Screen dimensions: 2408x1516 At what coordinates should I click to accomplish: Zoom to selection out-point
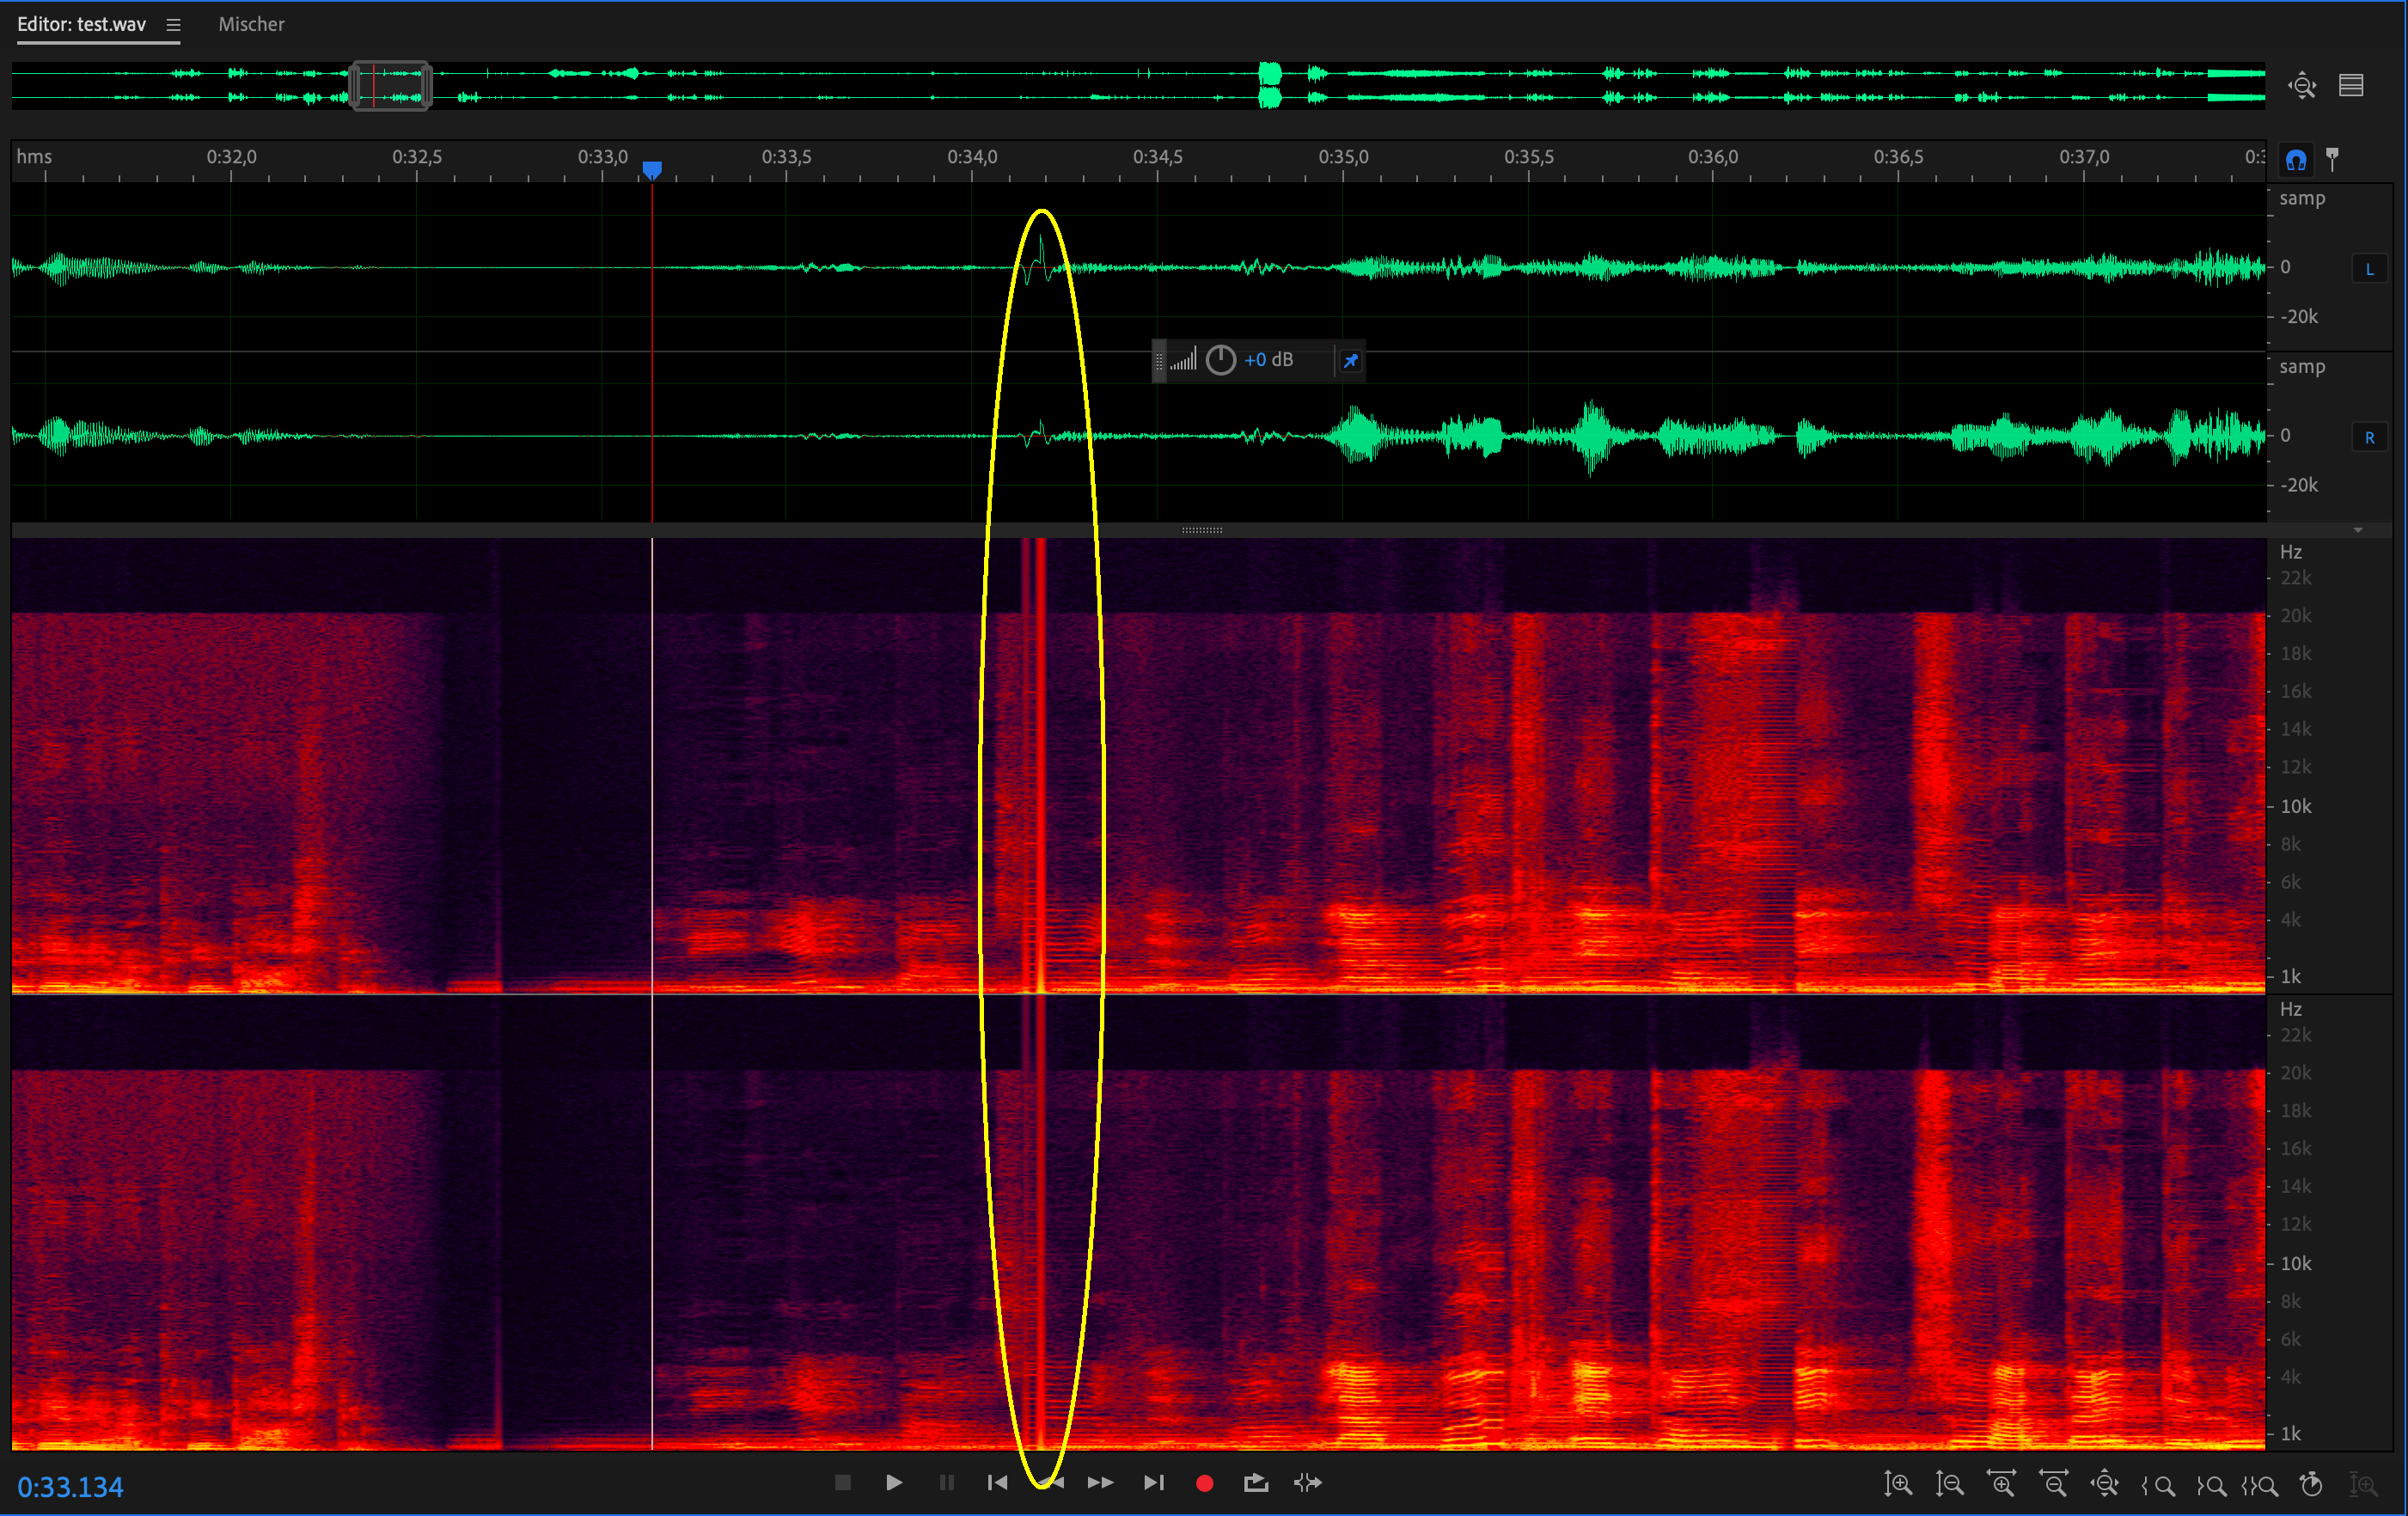pyautogui.click(x=2210, y=1485)
